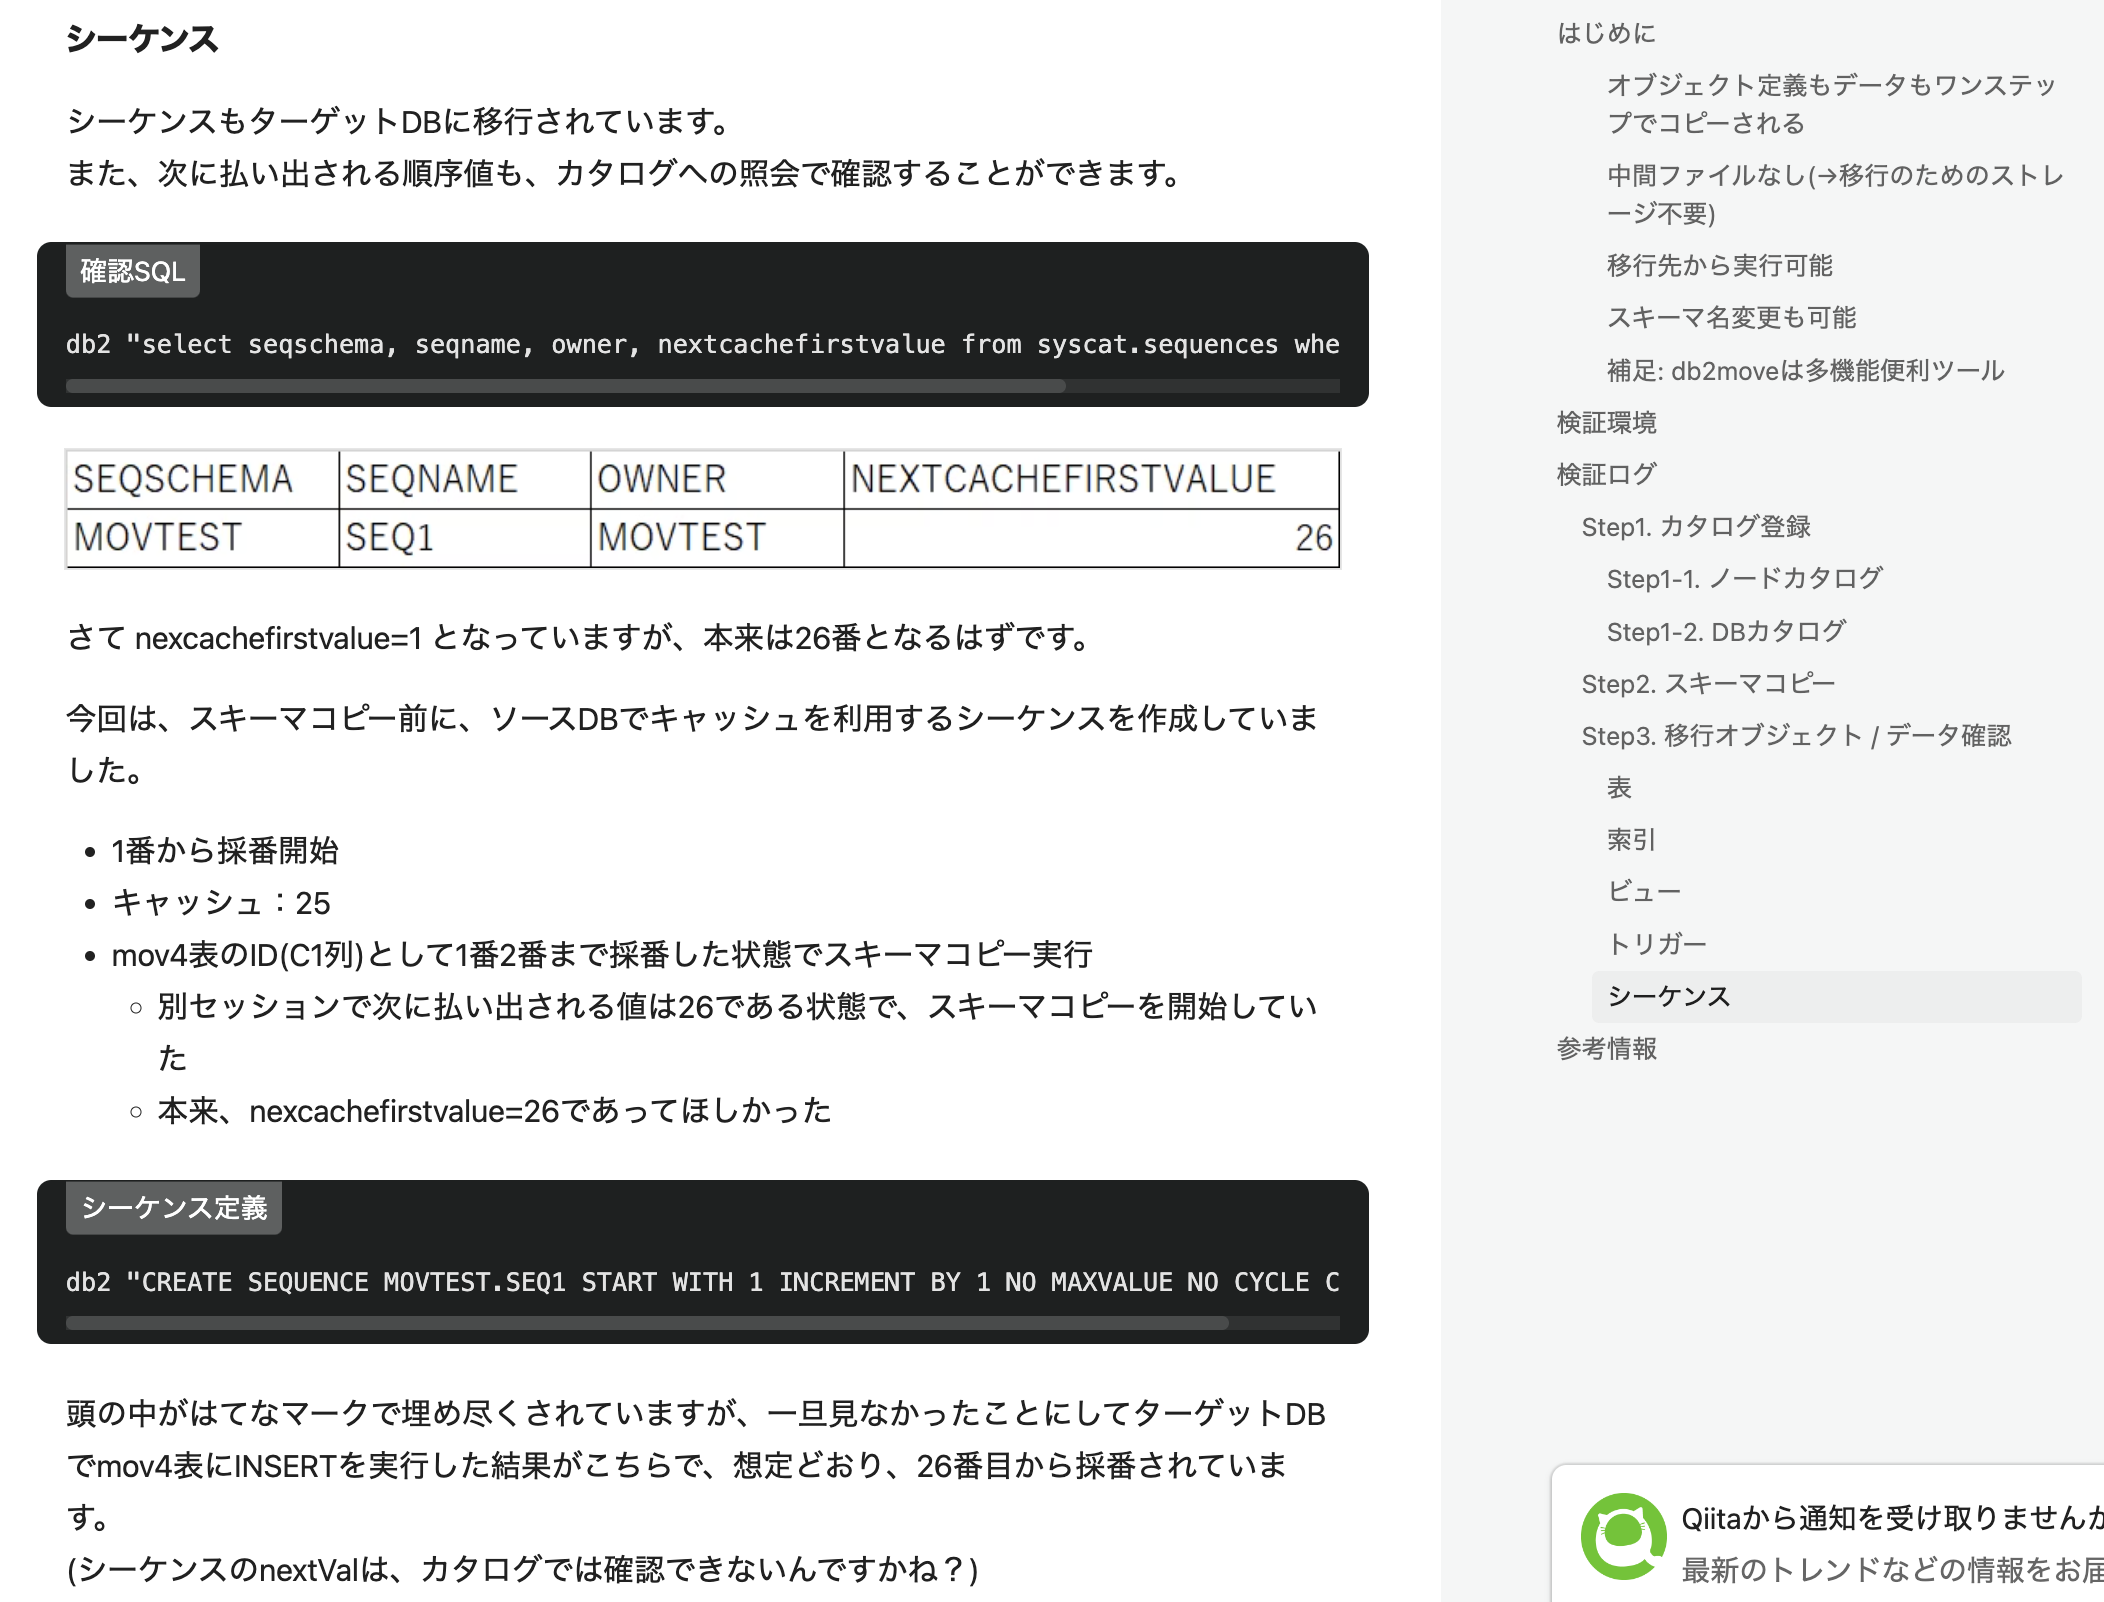
Task: Select 表 in the table of contents
Action: point(1619,787)
